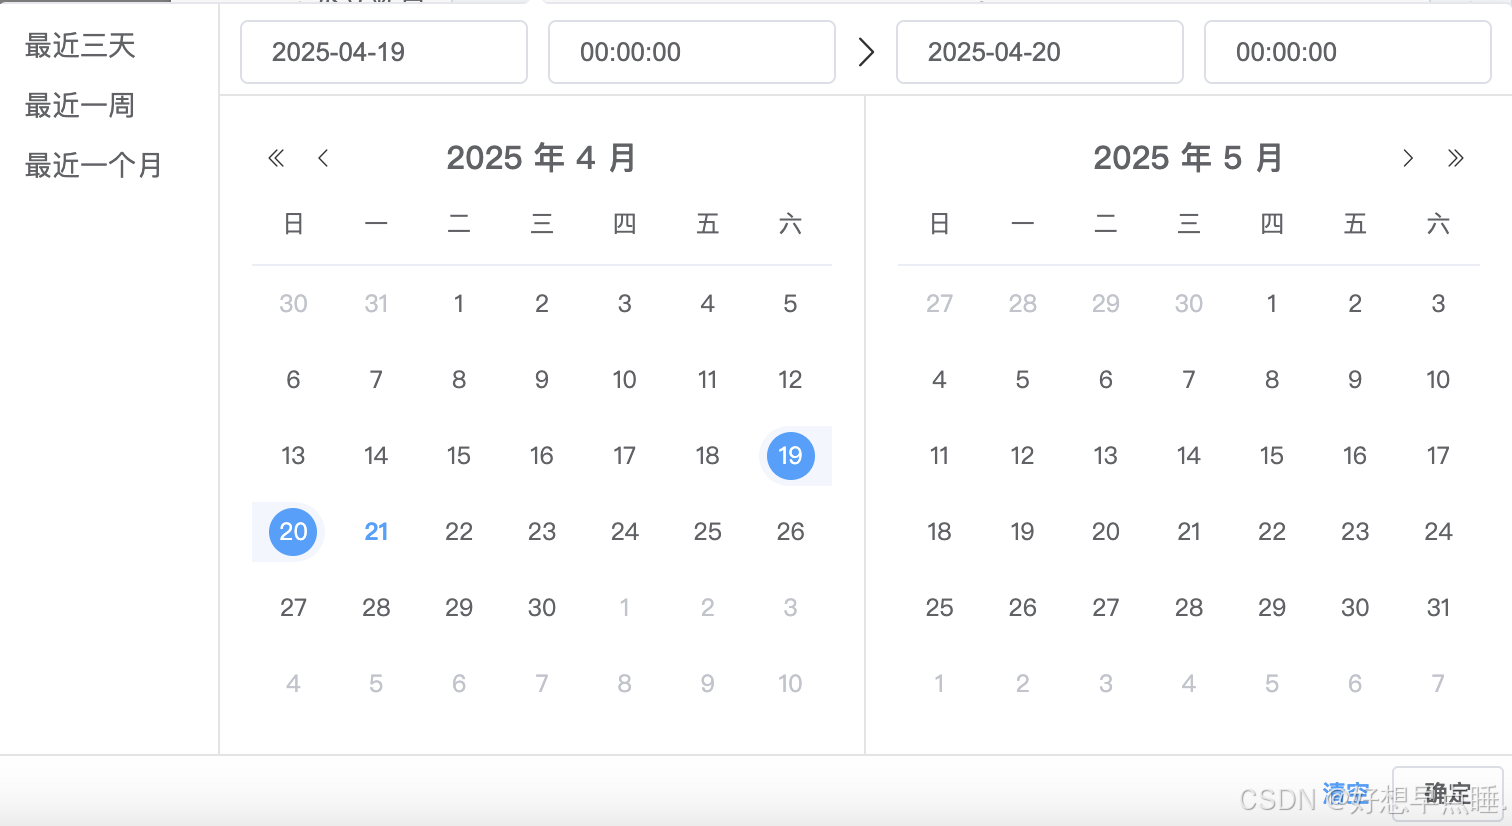
Task: Click the arrow between start and end date fields
Action: pyautogui.click(x=865, y=52)
